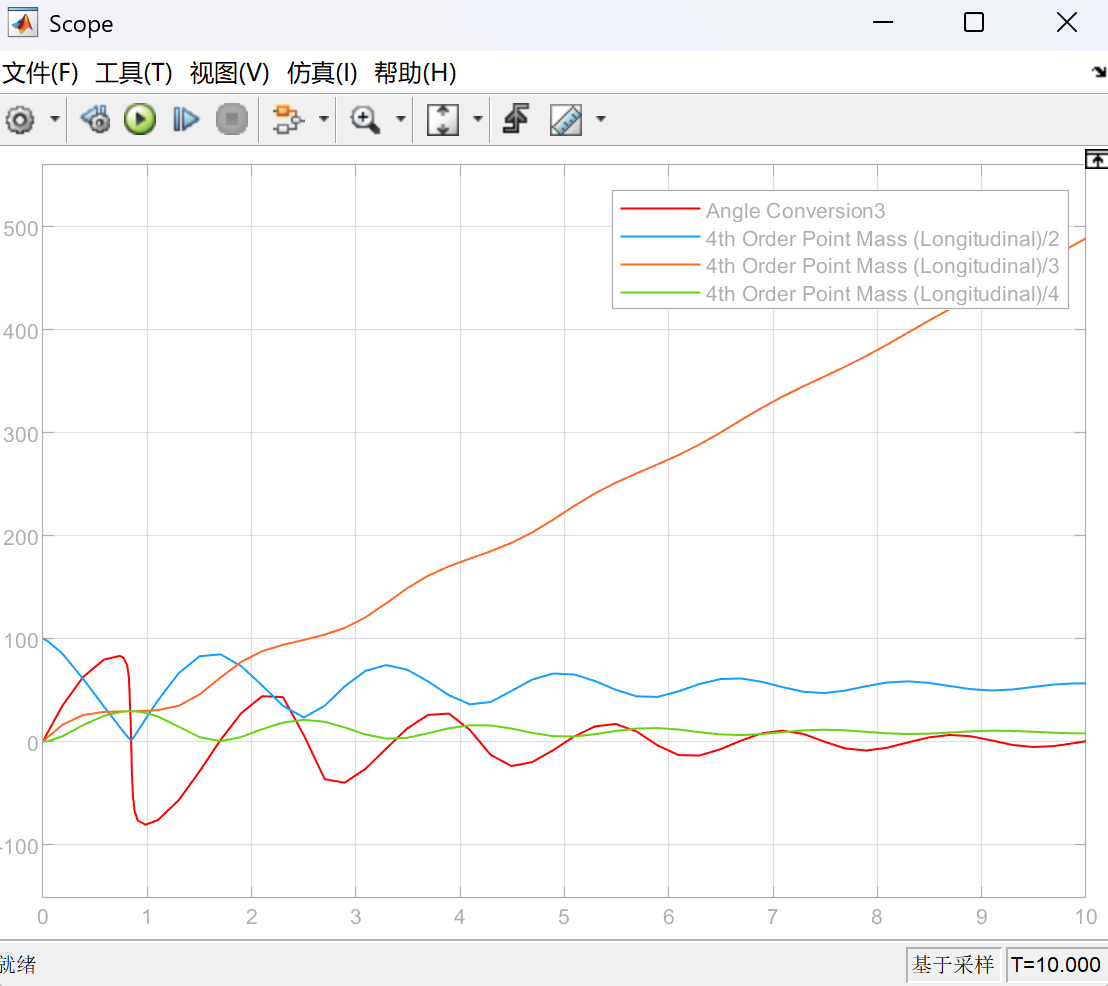Run the simulation with the green play button
Image resolution: width=1108 pixels, height=986 pixels.
140,119
